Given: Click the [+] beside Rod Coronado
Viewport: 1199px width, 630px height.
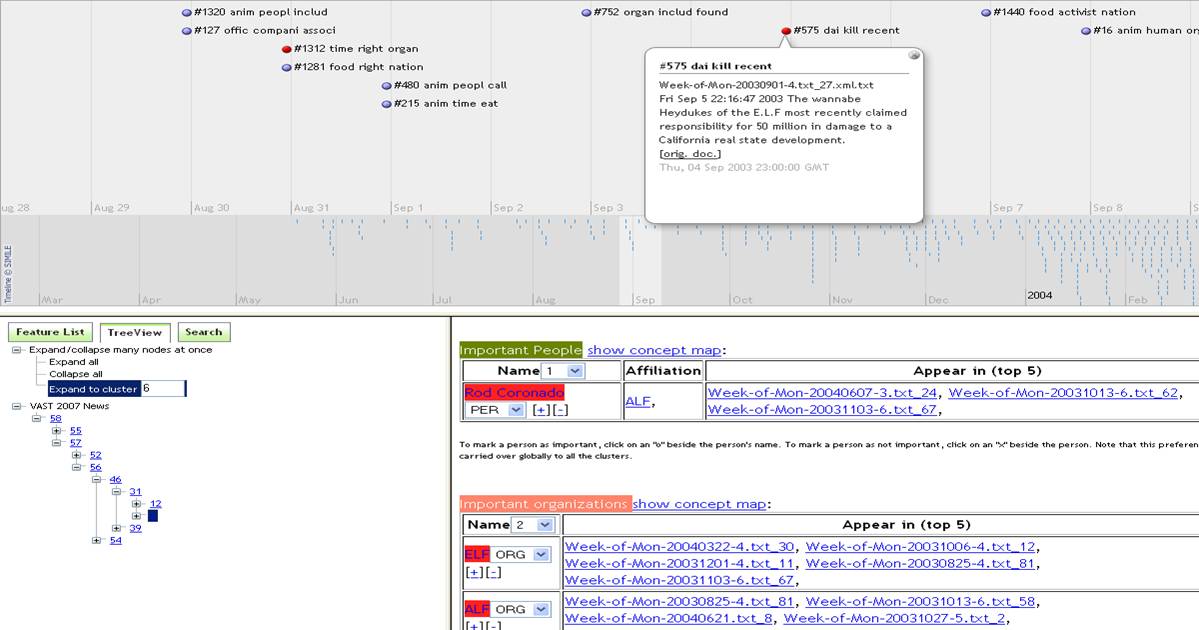Looking at the screenshot, I should 541,410.
